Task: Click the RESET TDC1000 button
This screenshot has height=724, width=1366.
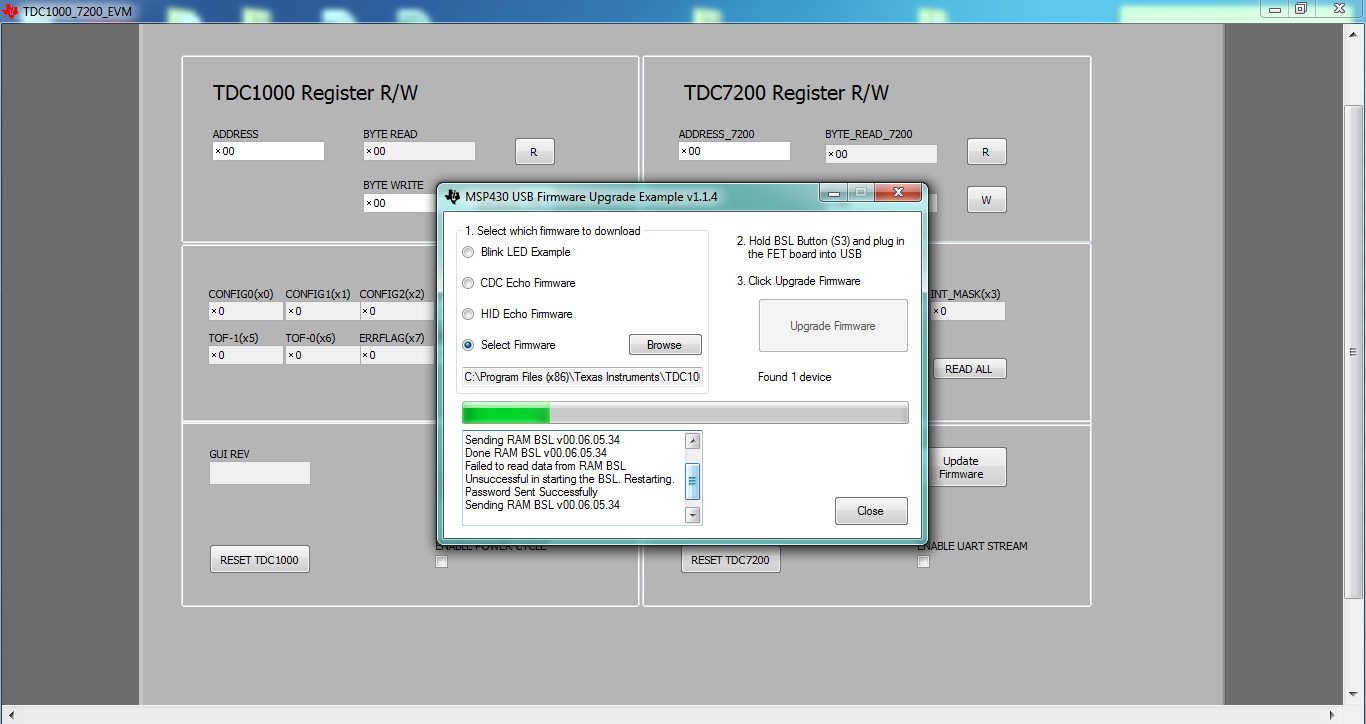Action: pos(259,559)
